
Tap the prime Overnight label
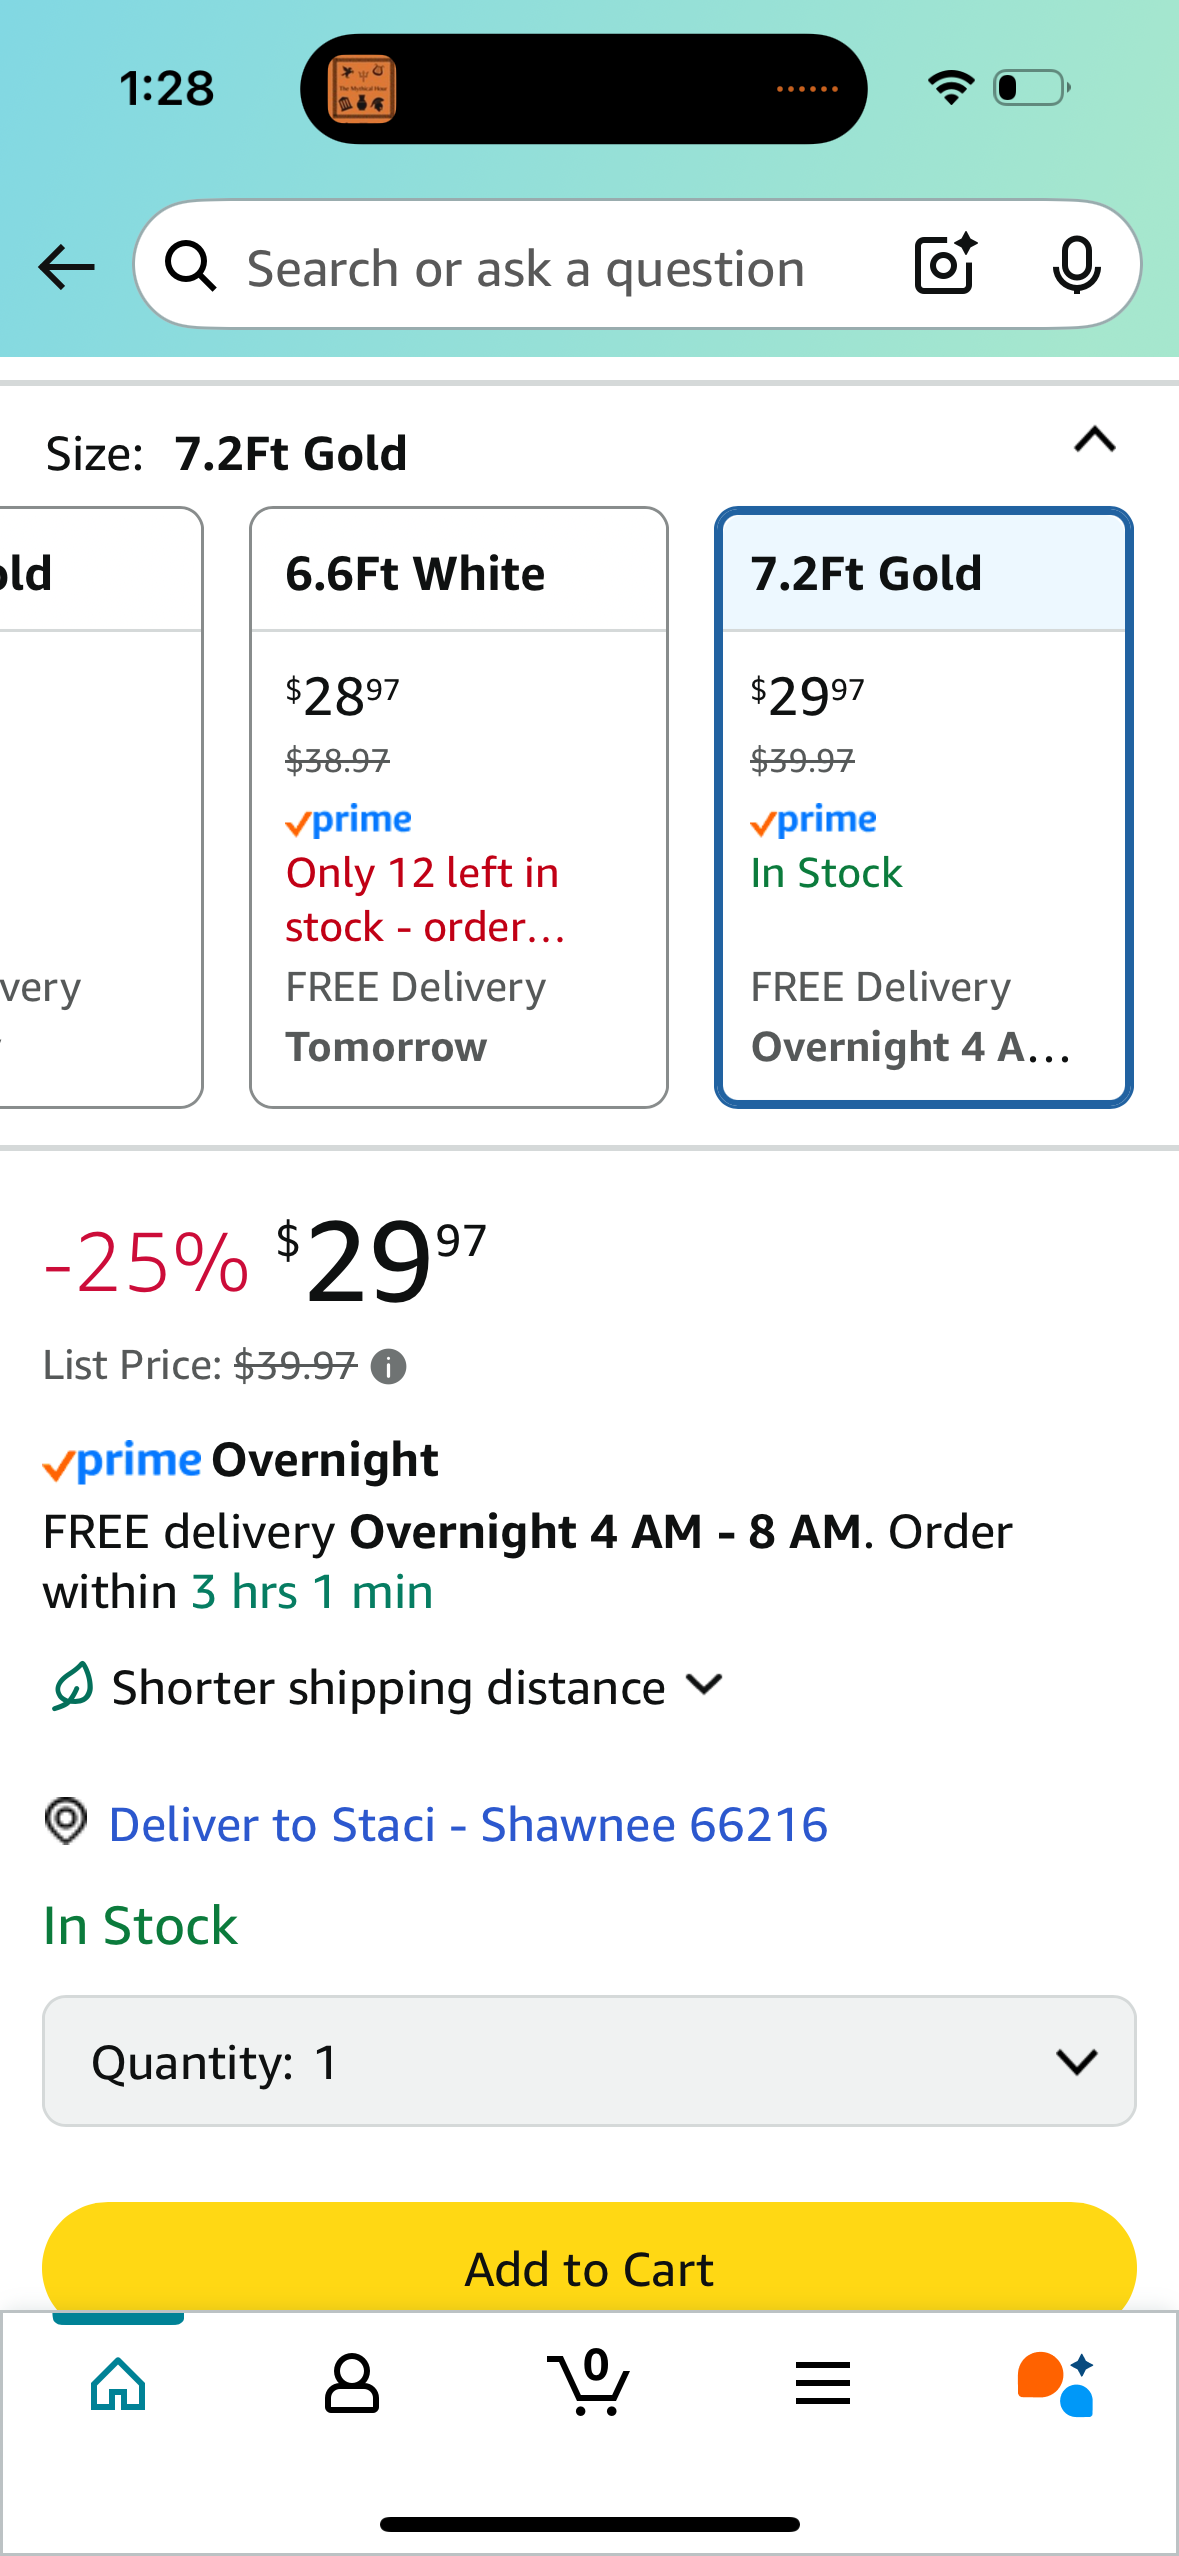point(241,1461)
